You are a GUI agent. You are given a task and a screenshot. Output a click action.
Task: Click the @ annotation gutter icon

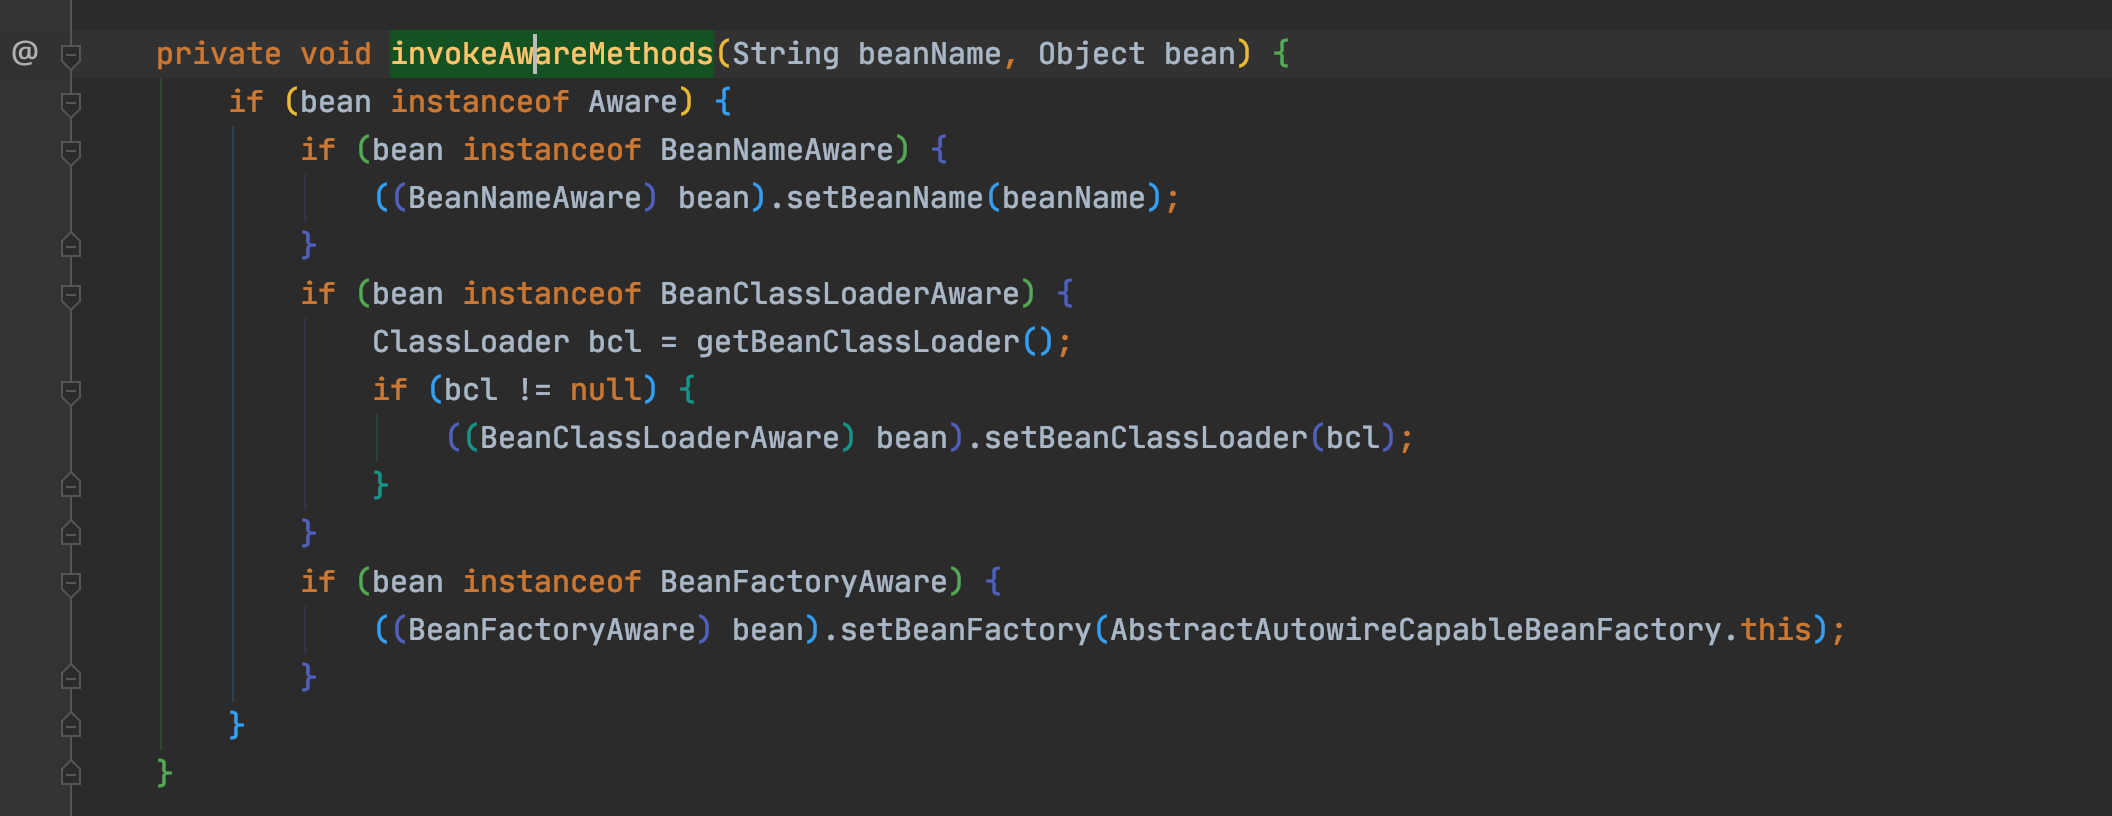[25, 53]
